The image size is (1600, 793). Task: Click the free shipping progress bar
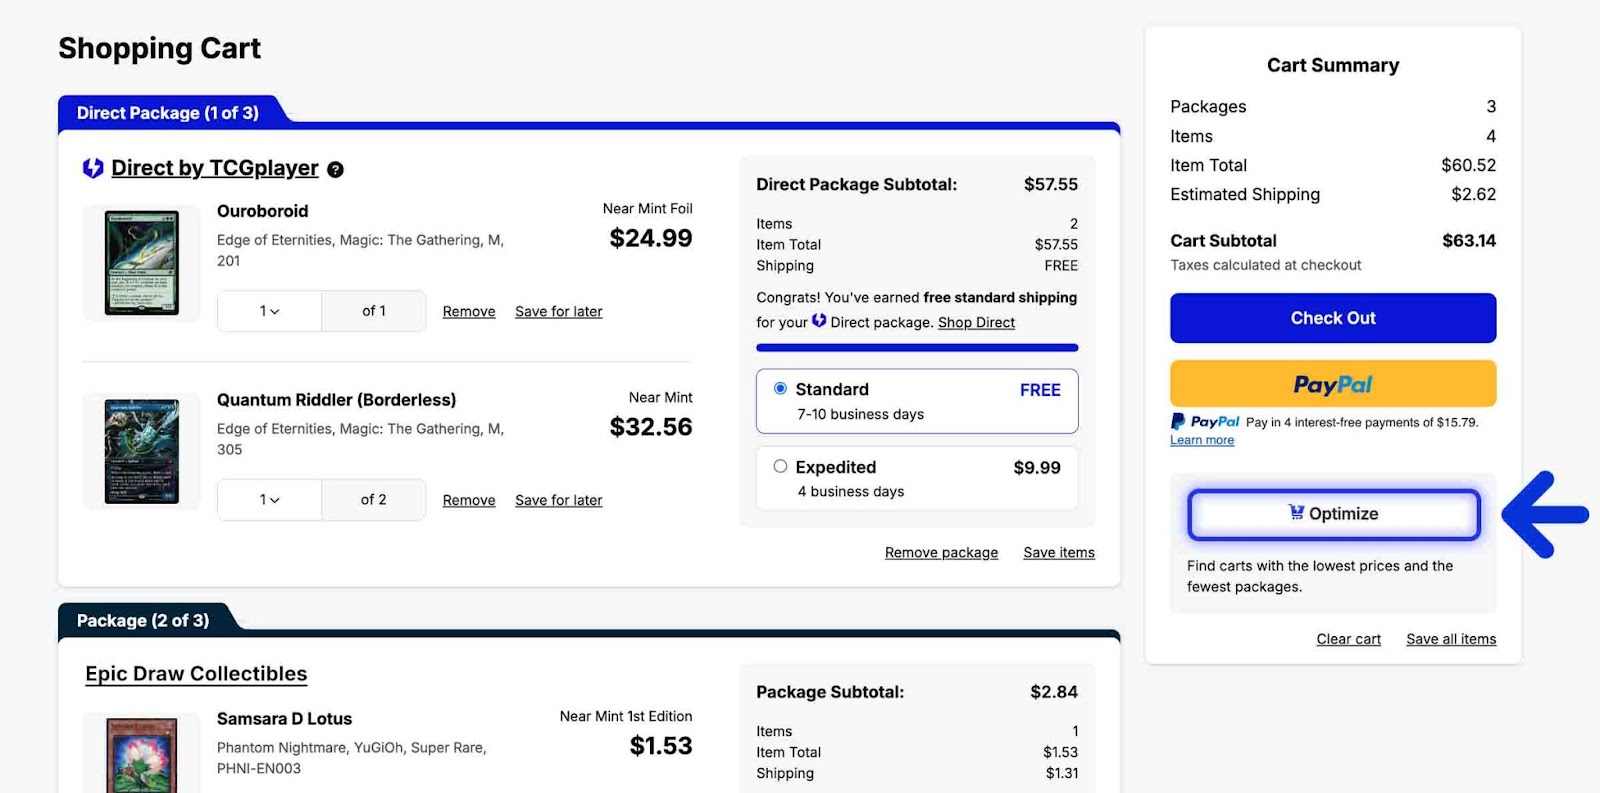[x=916, y=348]
